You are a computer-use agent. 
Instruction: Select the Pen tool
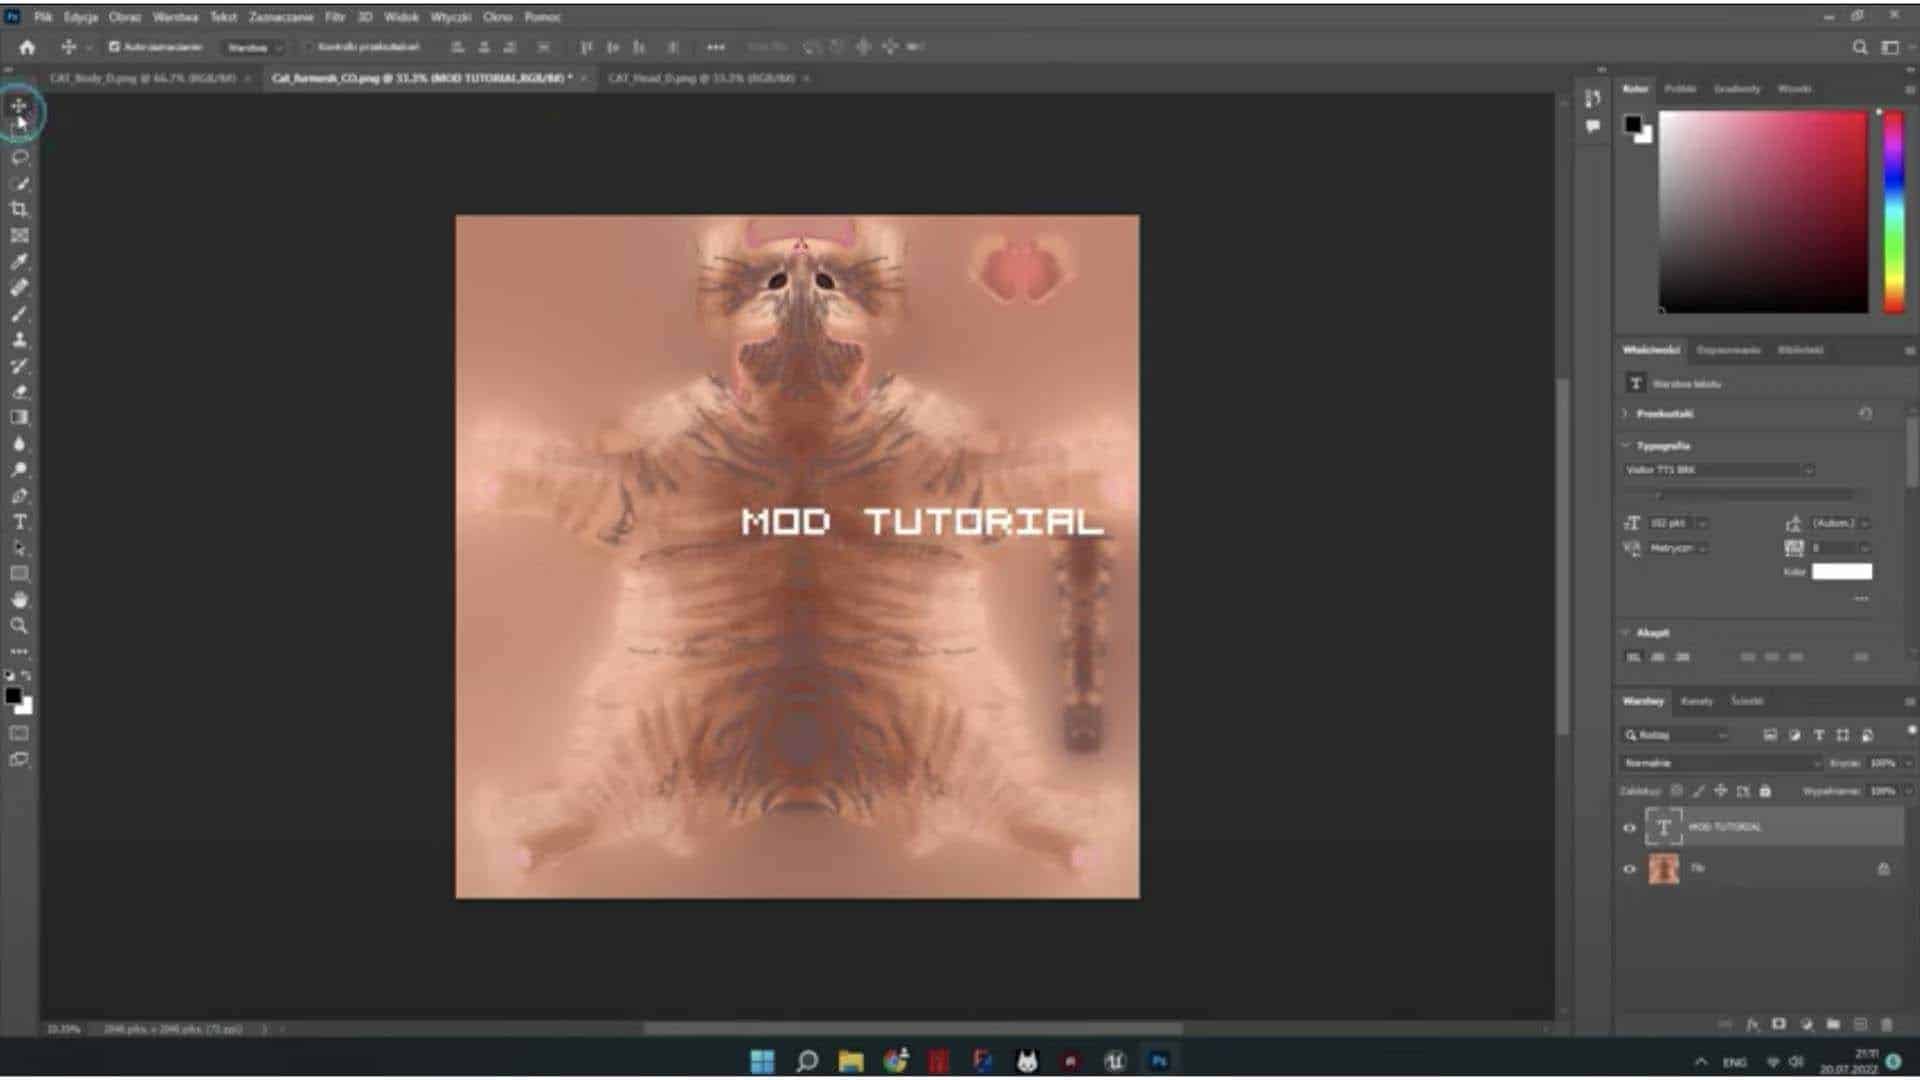tap(19, 496)
